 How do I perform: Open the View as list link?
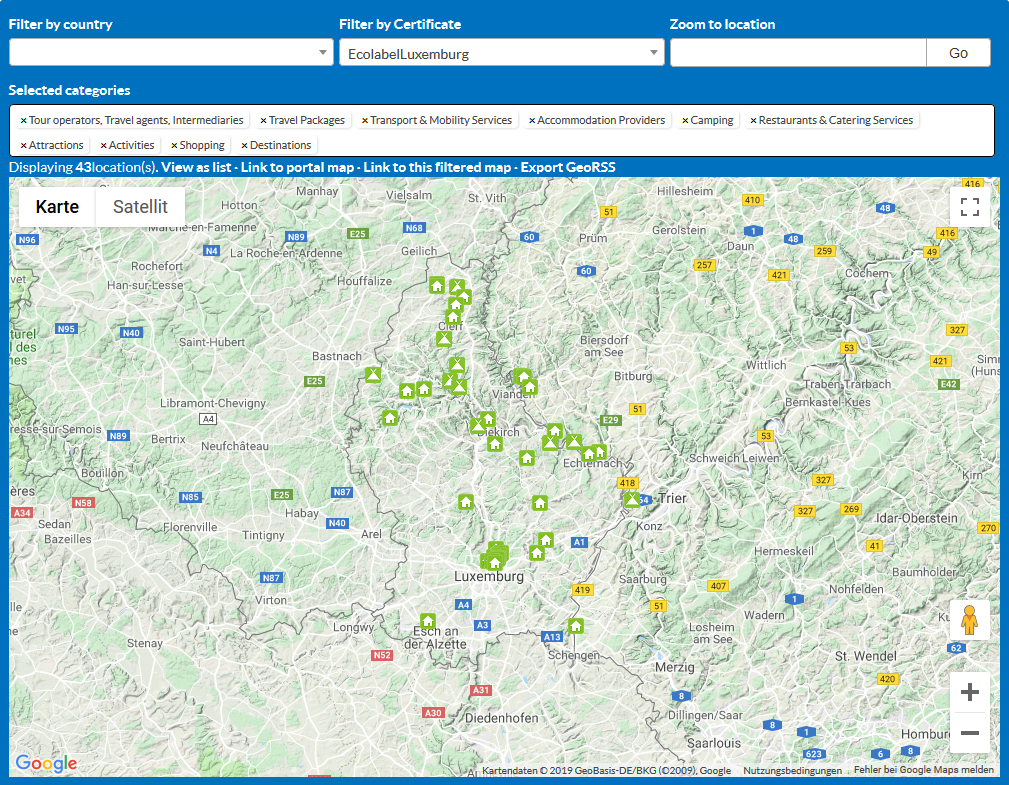tap(196, 167)
